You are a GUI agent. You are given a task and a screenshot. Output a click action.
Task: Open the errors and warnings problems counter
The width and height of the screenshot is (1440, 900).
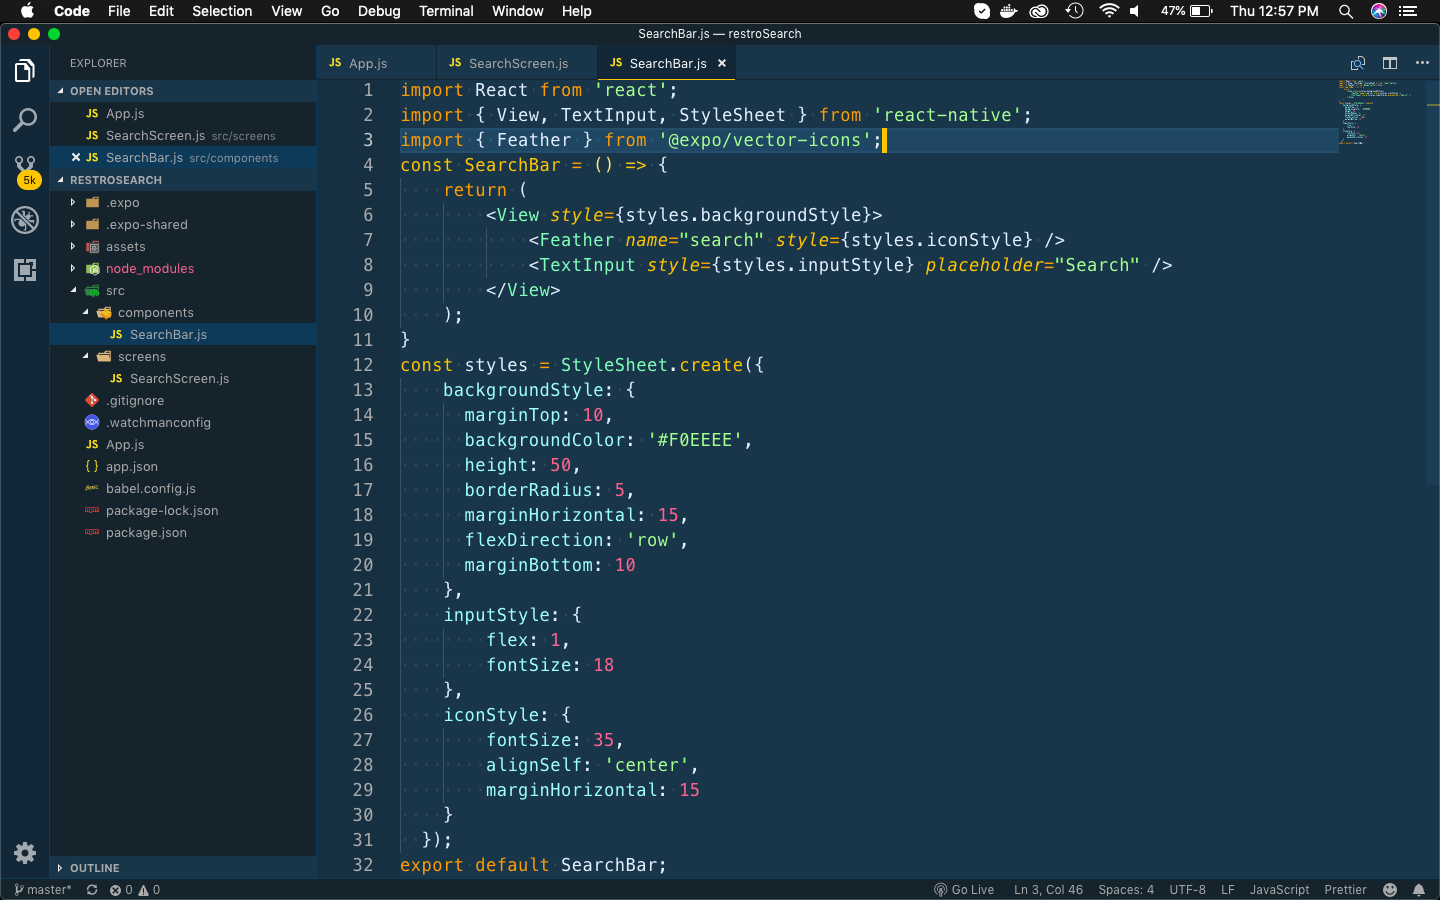(135, 890)
